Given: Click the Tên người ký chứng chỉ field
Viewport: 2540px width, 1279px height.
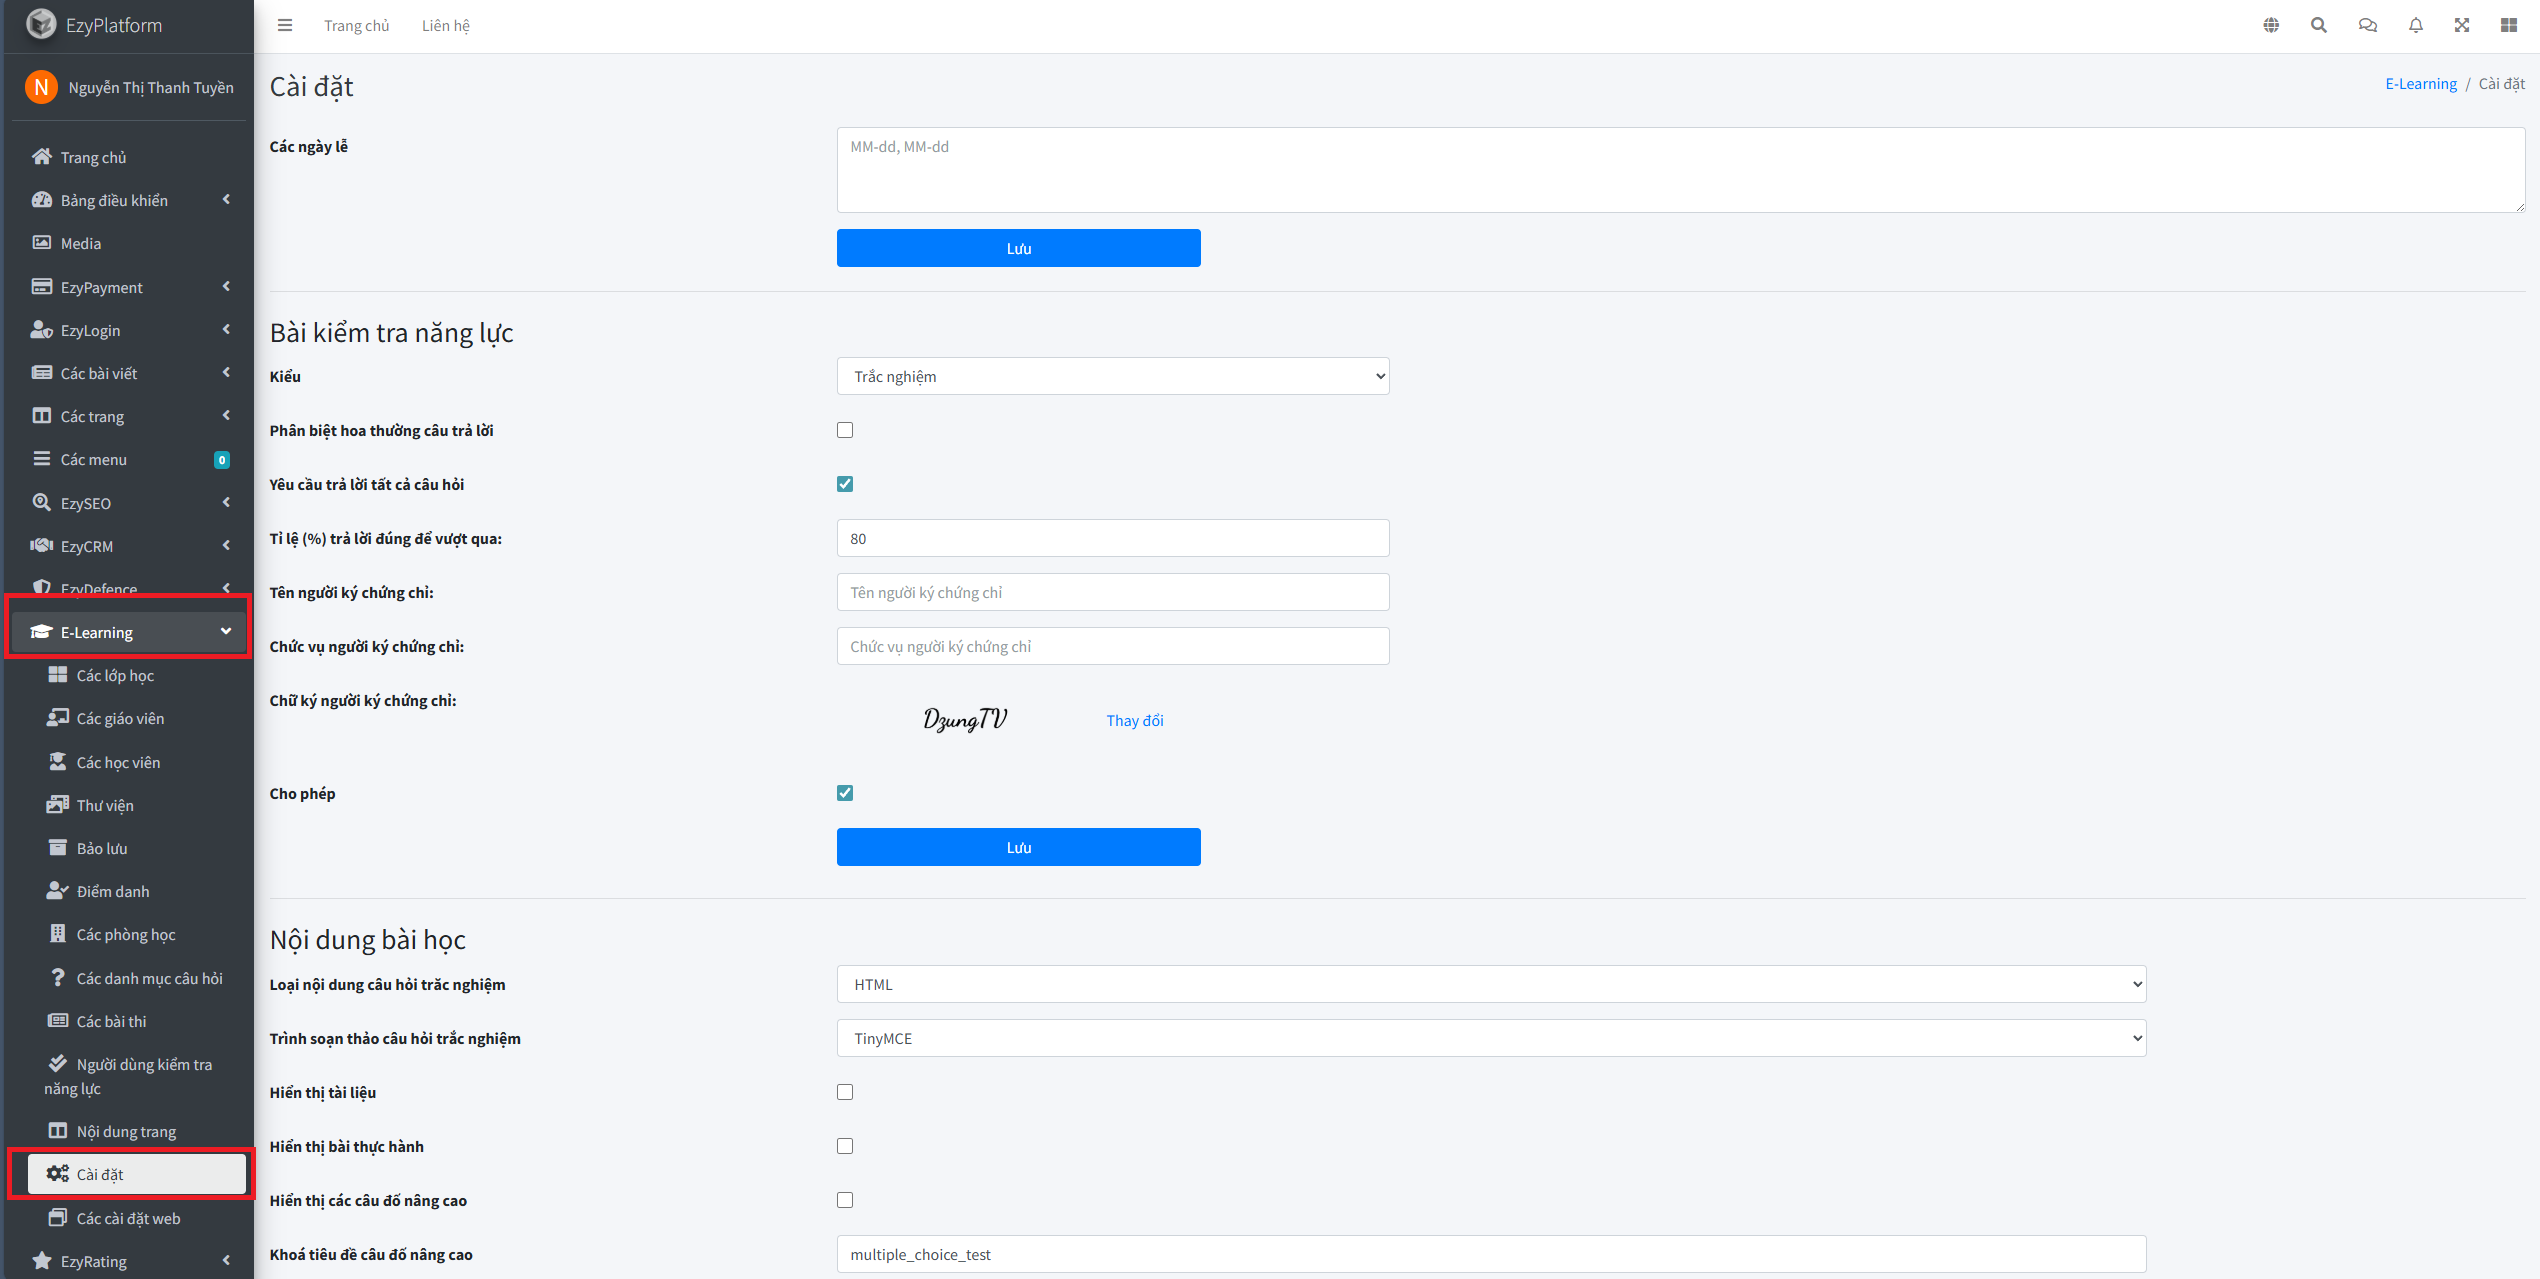Looking at the screenshot, I should pos(1112,592).
